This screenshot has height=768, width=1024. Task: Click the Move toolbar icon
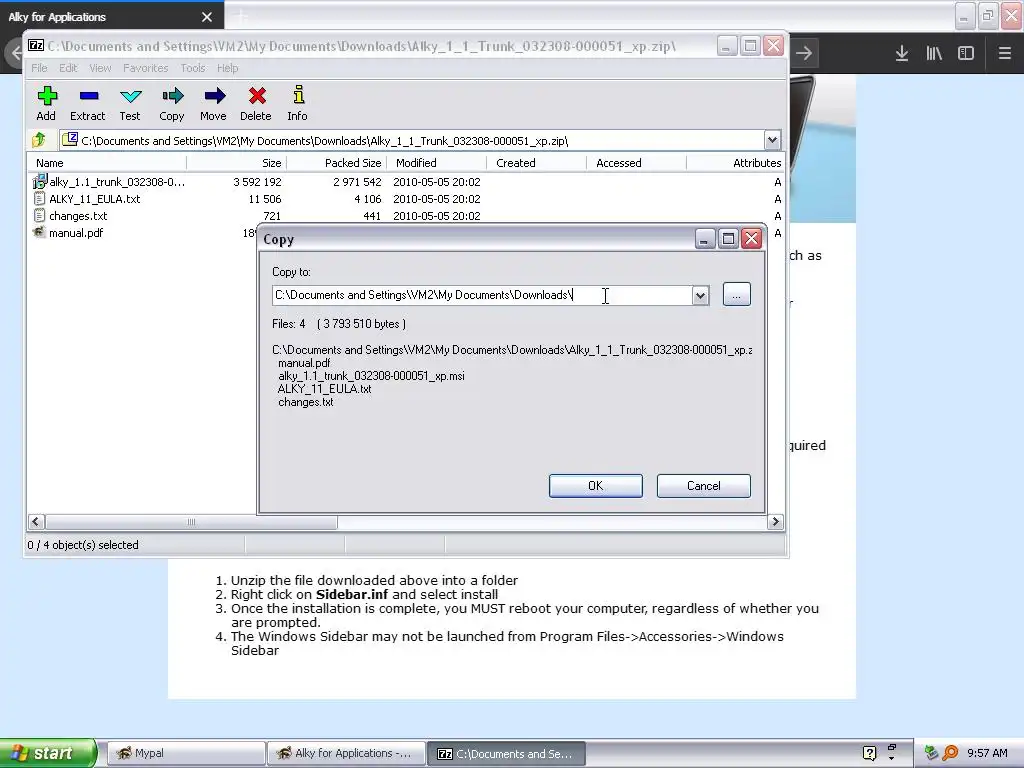click(x=214, y=97)
